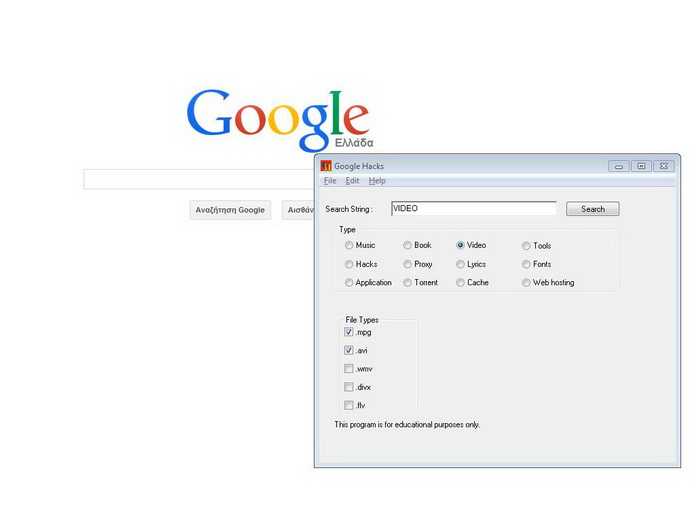This screenshot has width=700, height=509.
Task: Click the Google Hacks app icon in title bar
Action: click(326, 166)
